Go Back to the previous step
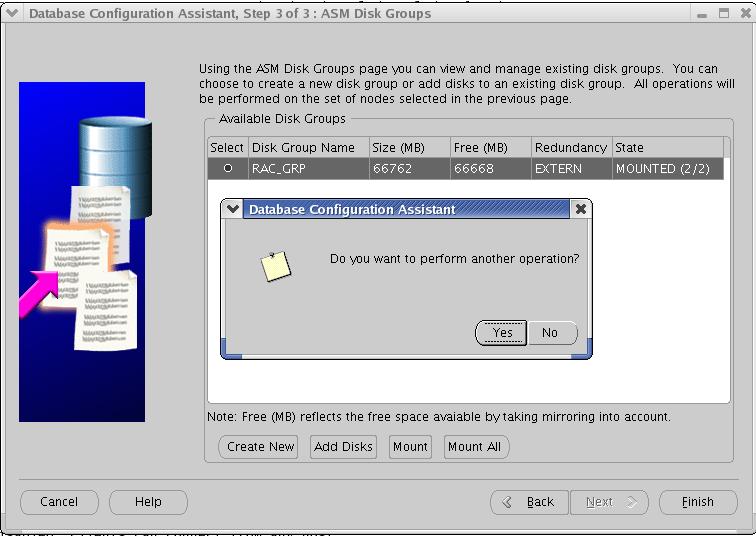This screenshot has height=536, width=756. 530,502
